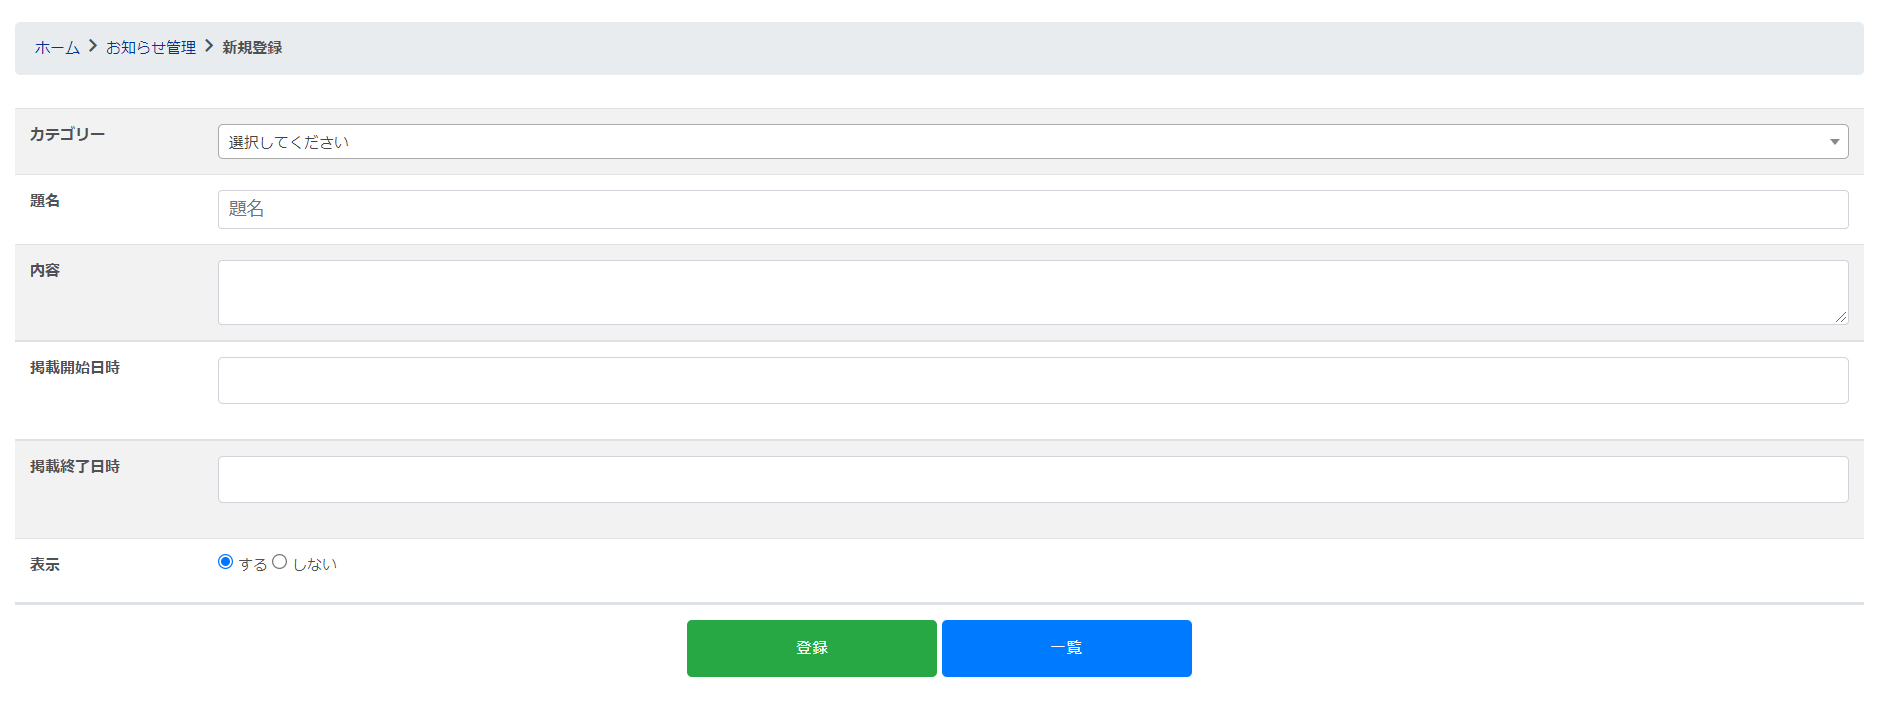The image size is (1881, 709).
Task: Go to お知らせ管理 in the breadcrumb
Action: (151, 48)
